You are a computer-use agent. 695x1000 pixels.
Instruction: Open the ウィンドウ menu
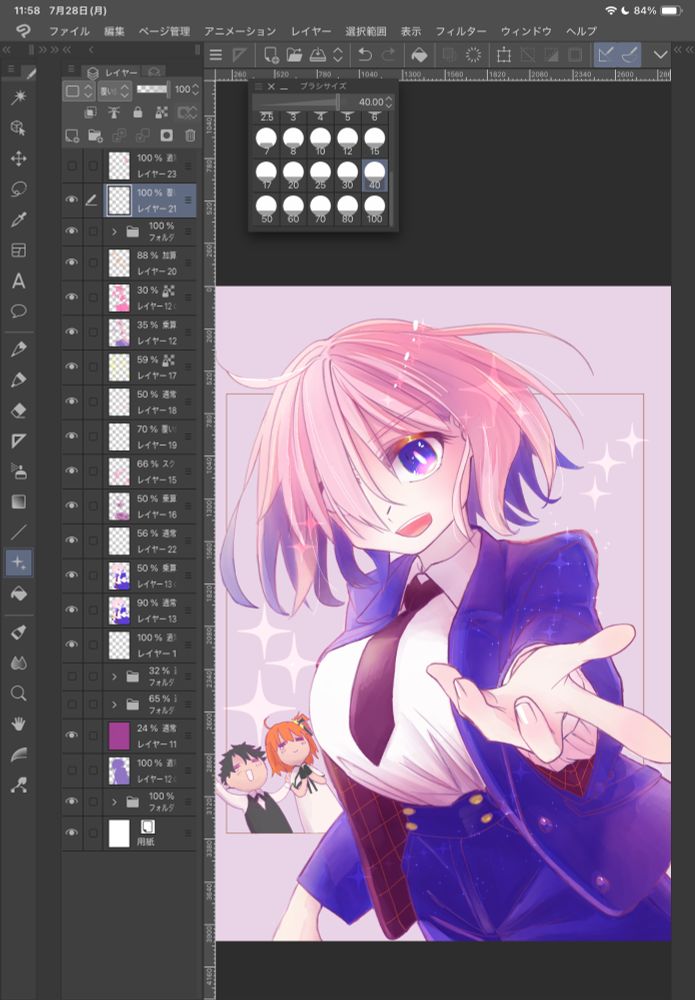[x=526, y=31]
